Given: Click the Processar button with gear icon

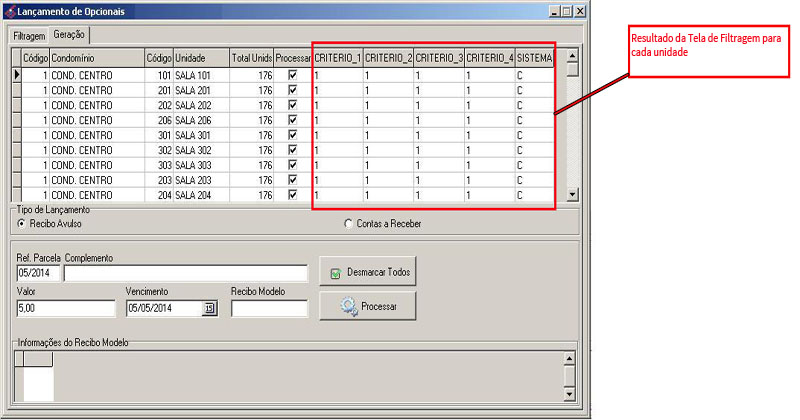Looking at the screenshot, I should (x=368, y=306).
